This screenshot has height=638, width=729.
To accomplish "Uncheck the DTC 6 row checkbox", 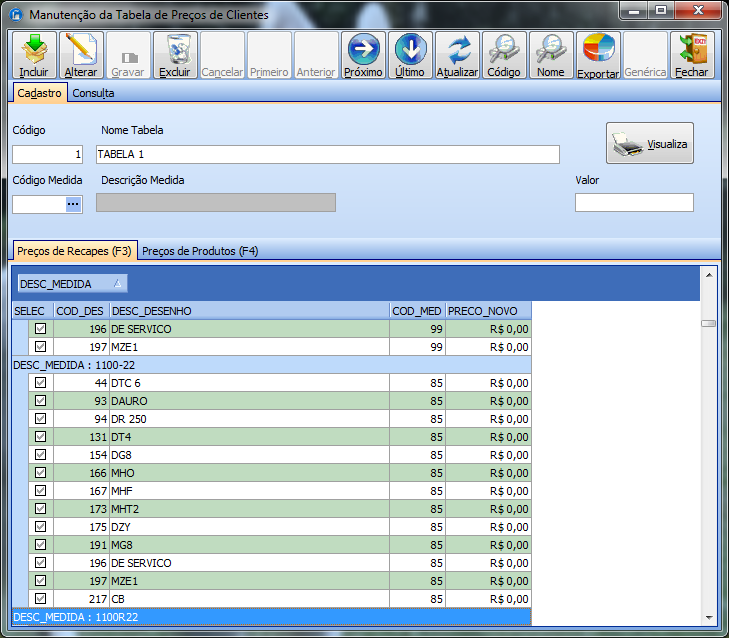I will tap(41, 383).
